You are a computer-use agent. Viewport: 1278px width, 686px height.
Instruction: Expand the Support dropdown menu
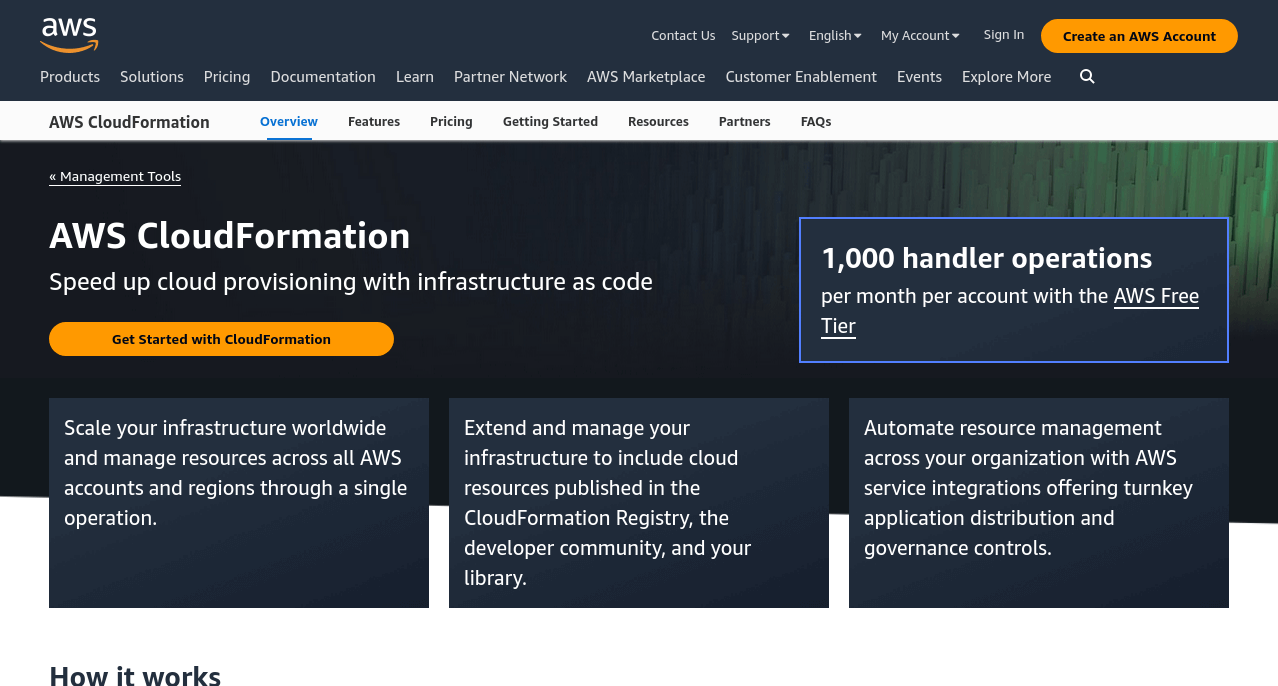coord(759,35)
